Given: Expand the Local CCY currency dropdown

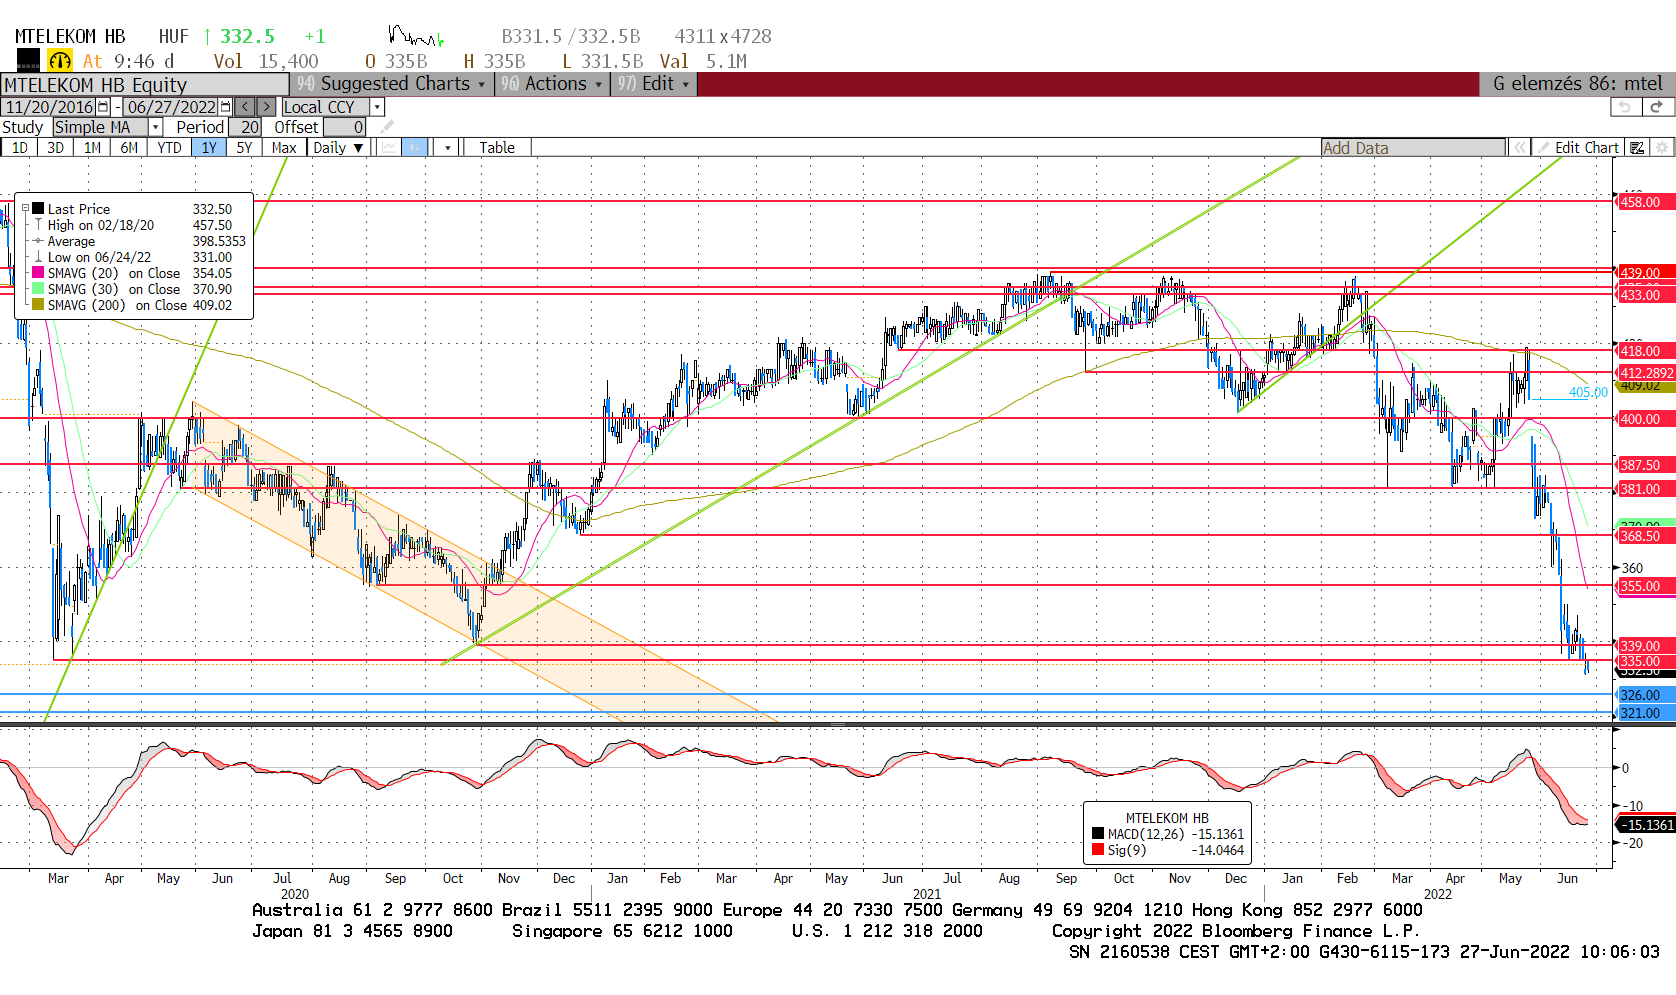Looking at the screenshot, I should (377, 107).
